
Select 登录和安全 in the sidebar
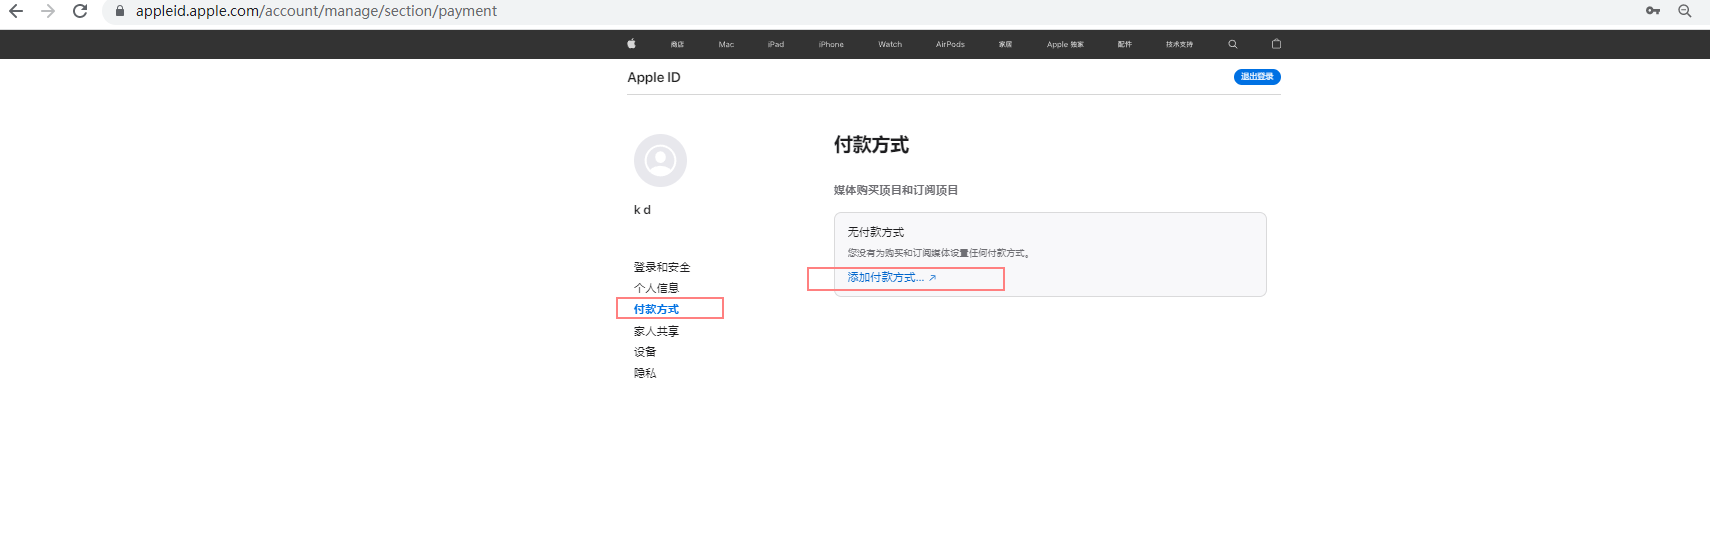point(662,267)
